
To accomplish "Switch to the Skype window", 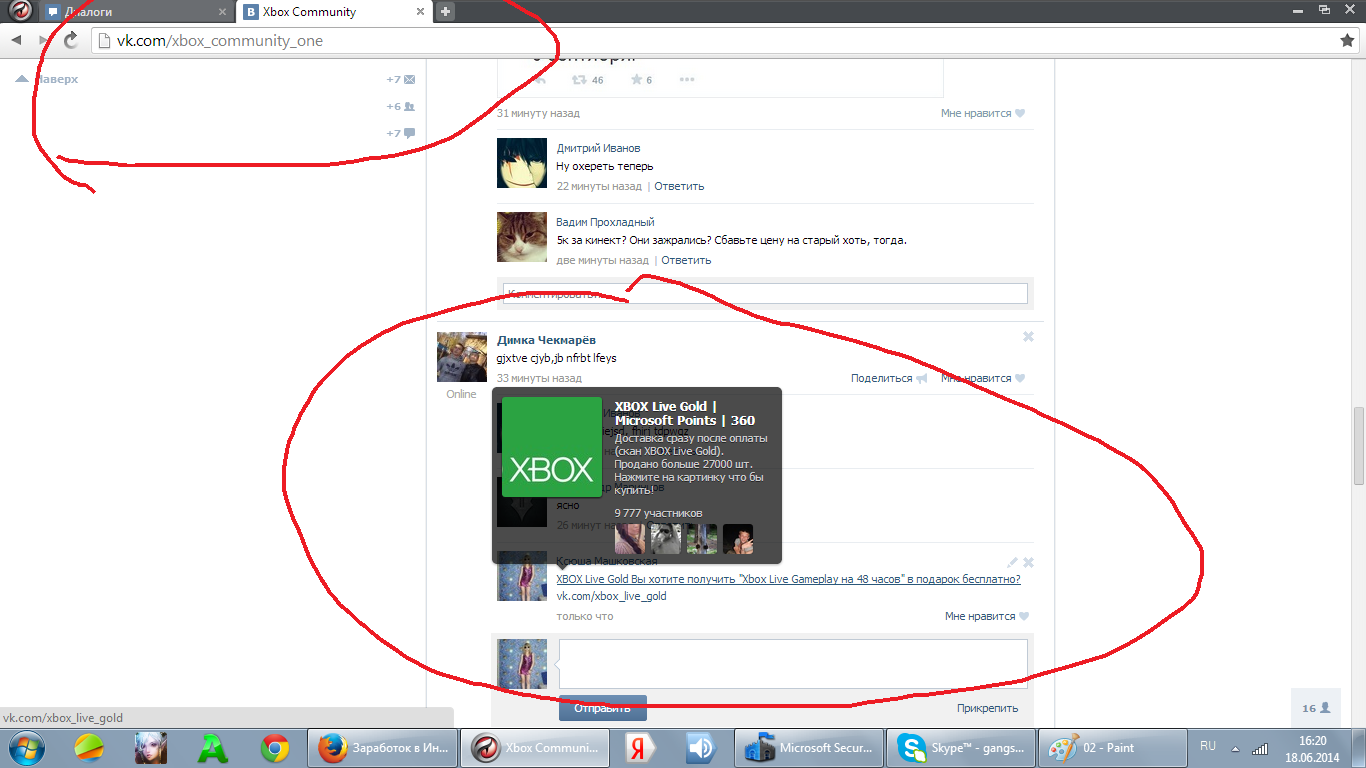I will click(959, 747).
